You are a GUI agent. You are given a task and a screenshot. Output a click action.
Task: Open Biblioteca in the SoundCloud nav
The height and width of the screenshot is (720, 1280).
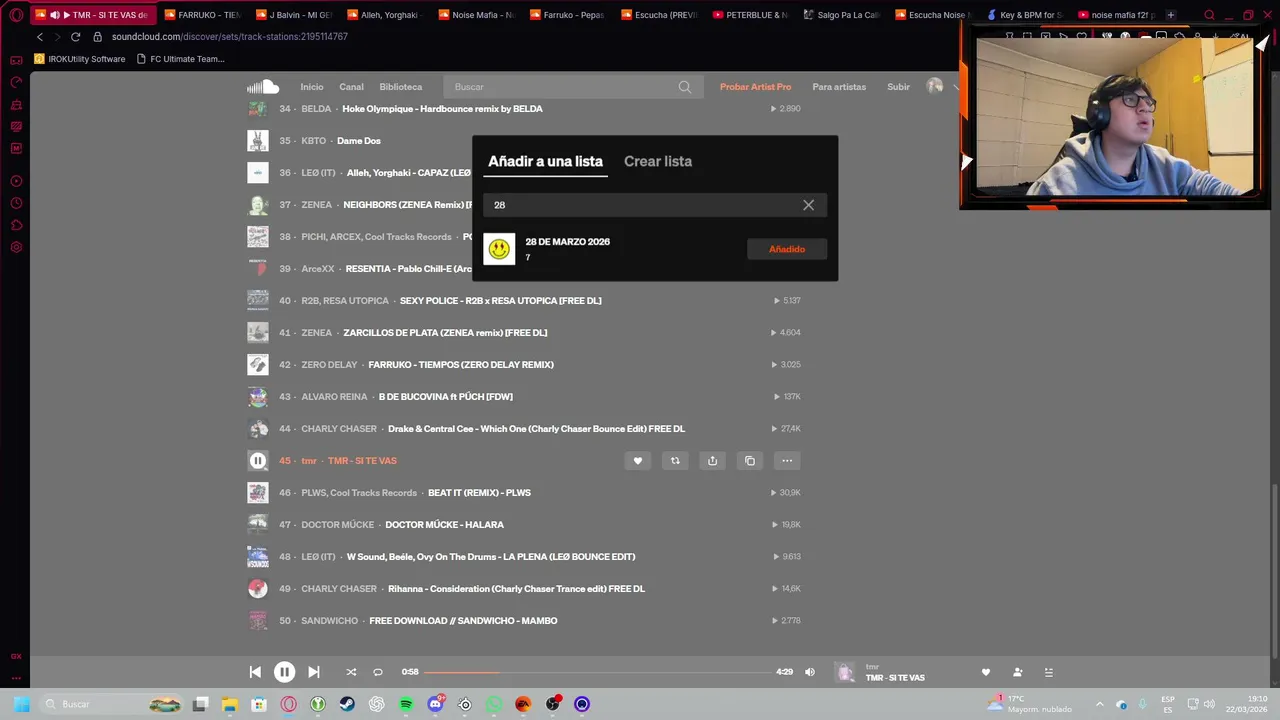pyautogui.click(x=401, y=87)
